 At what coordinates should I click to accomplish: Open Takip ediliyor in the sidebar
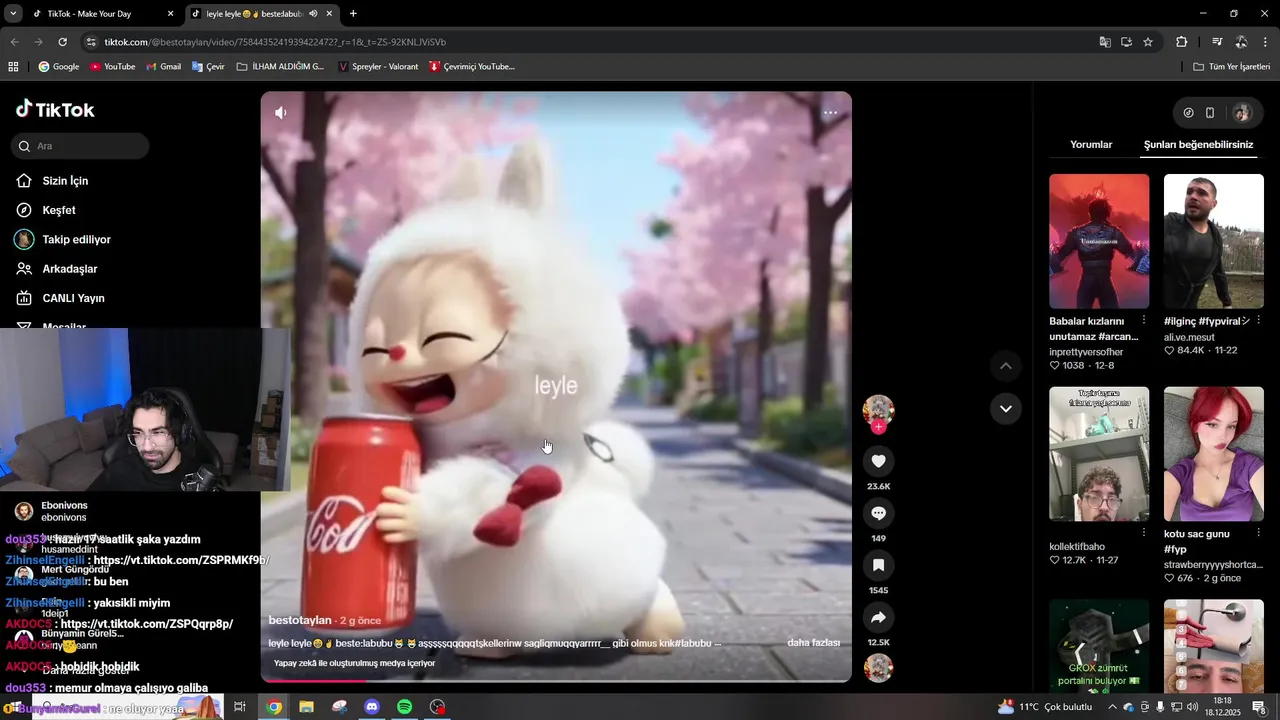click(76, 239)
